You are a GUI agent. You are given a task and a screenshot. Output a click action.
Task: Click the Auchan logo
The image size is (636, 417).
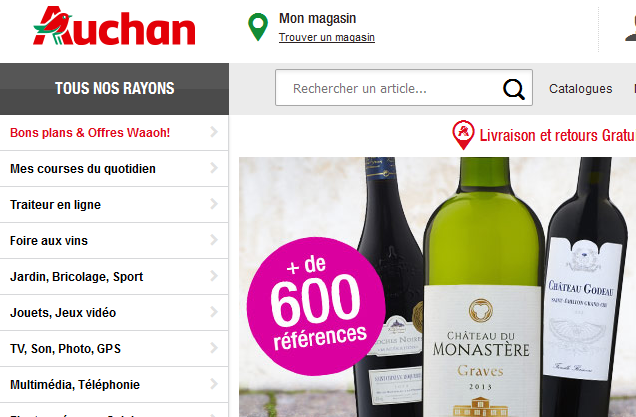[114, 26]
